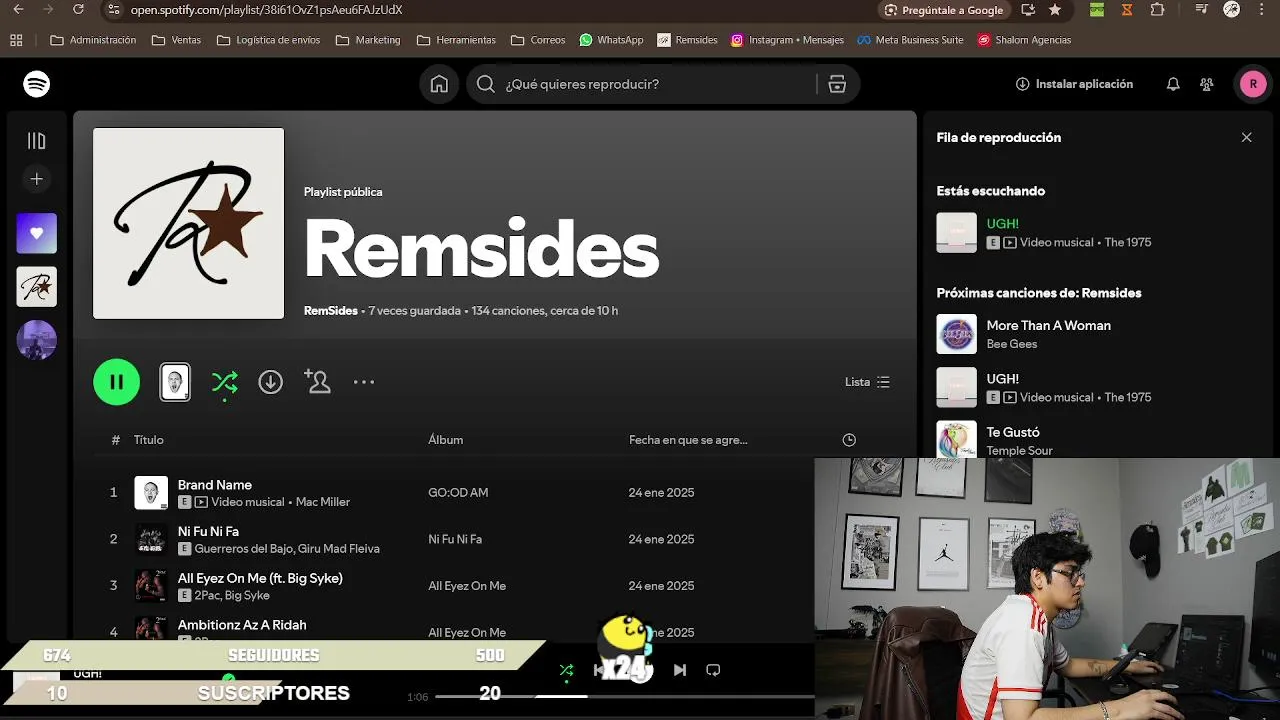Toggle repeat in the player bar
The width and height of the screenshot is (1280, 720).
[713, 670]
